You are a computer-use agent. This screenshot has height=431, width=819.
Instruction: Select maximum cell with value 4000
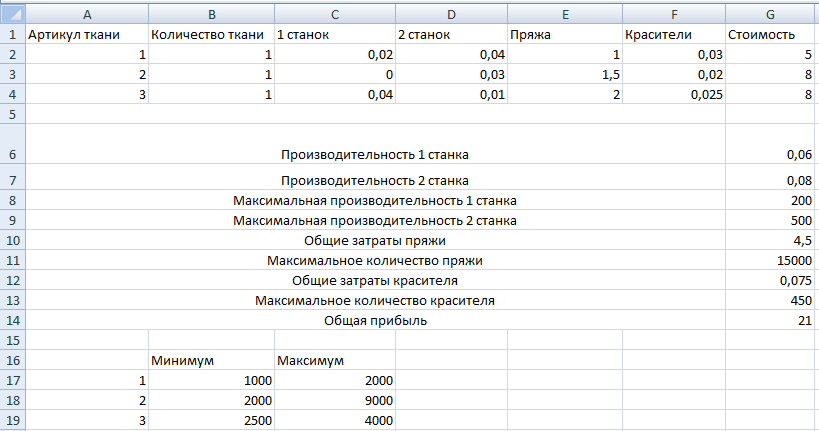click(335, 420)
